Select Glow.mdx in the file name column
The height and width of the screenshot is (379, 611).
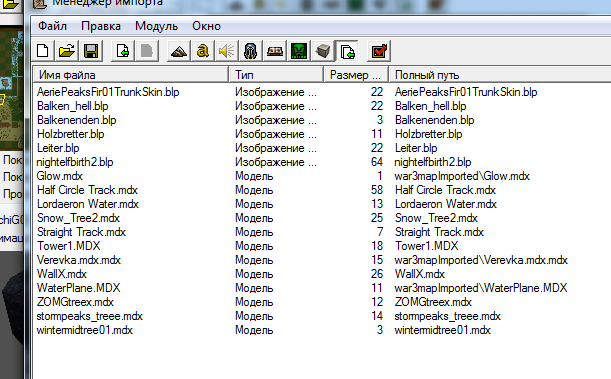pyautogui.click(x=60, y=176)
